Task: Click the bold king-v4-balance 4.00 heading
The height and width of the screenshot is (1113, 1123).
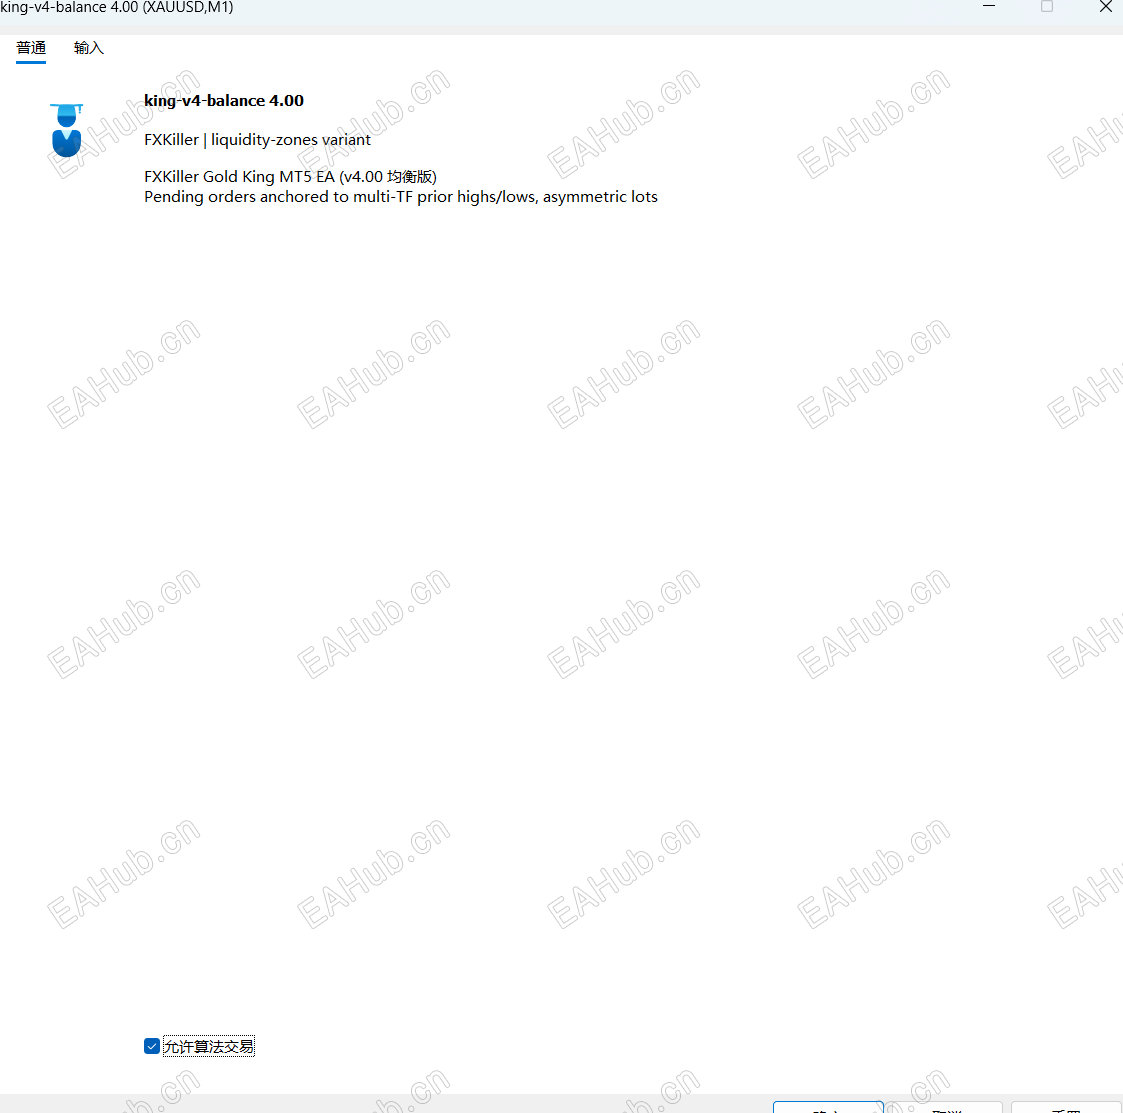Action: coord(223,100)
